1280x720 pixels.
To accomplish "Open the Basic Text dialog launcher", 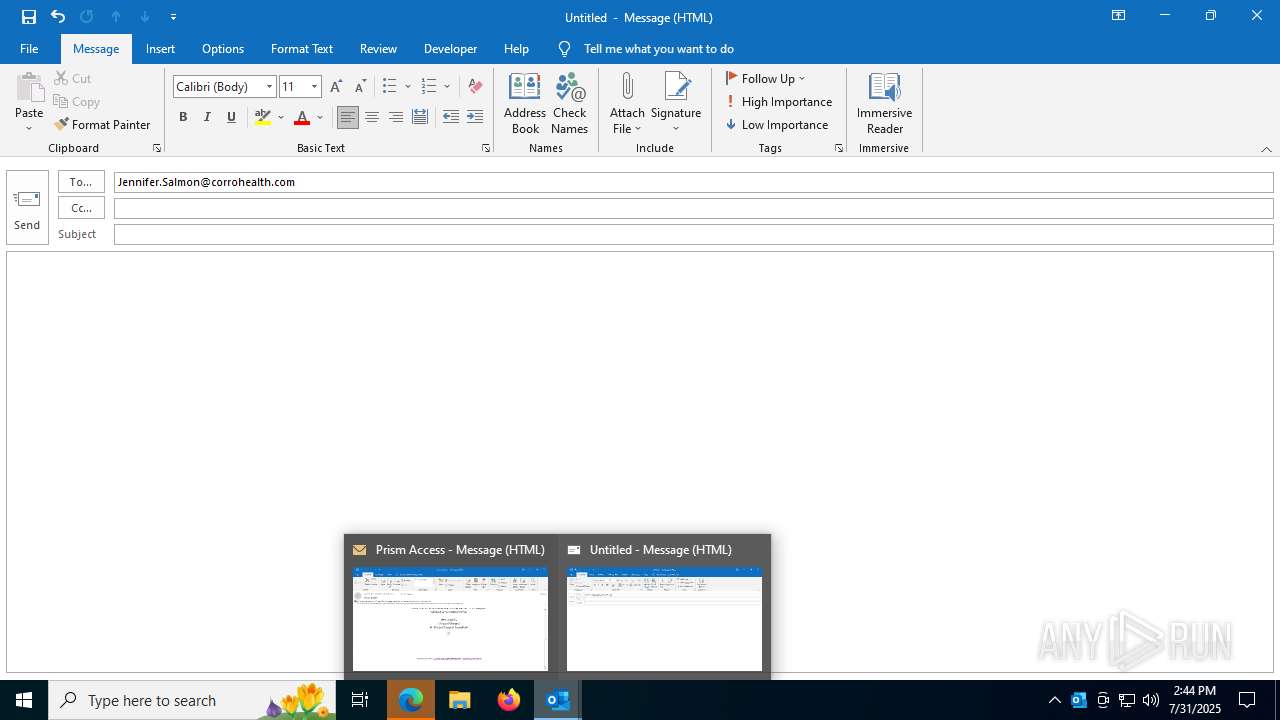I will [486, 148].
